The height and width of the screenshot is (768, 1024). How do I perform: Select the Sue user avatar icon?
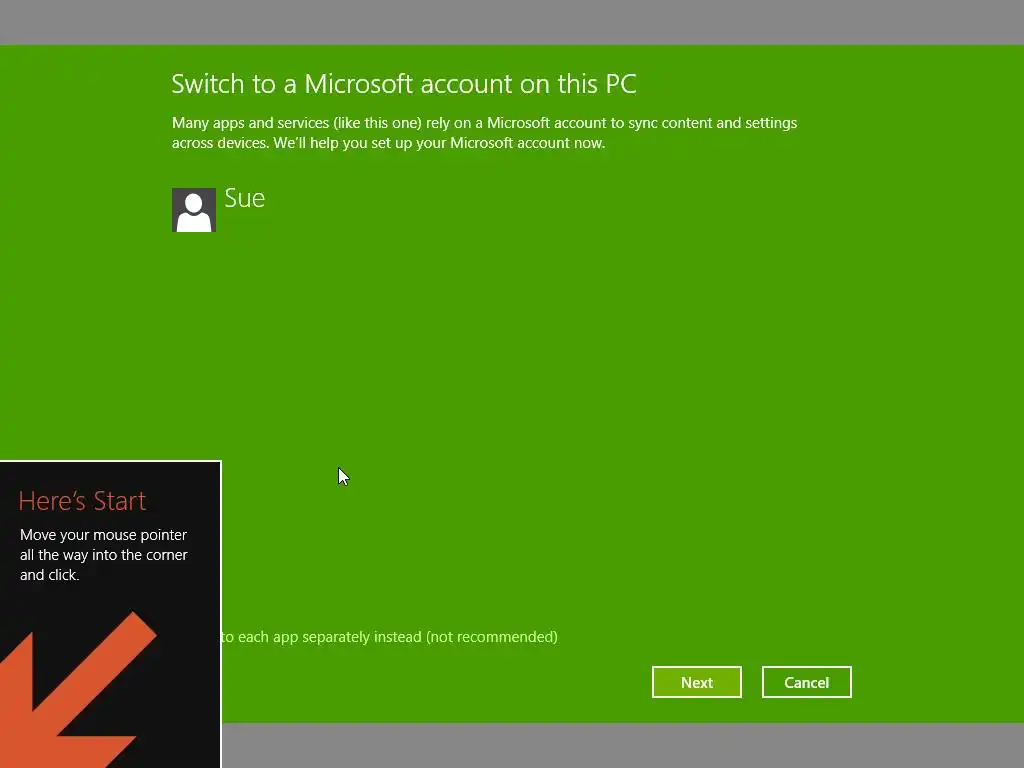pyautogui.click(x=194, y=210)
